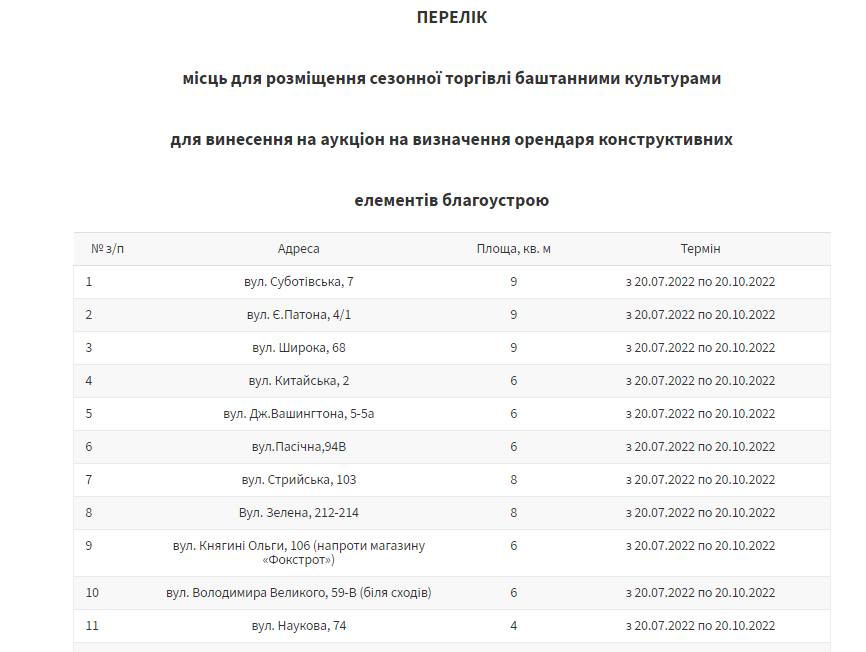Image resolution: width=866 pixels, height=652 pixels.
Task: Click the area value in Китайська row
Action: [514, 381]
